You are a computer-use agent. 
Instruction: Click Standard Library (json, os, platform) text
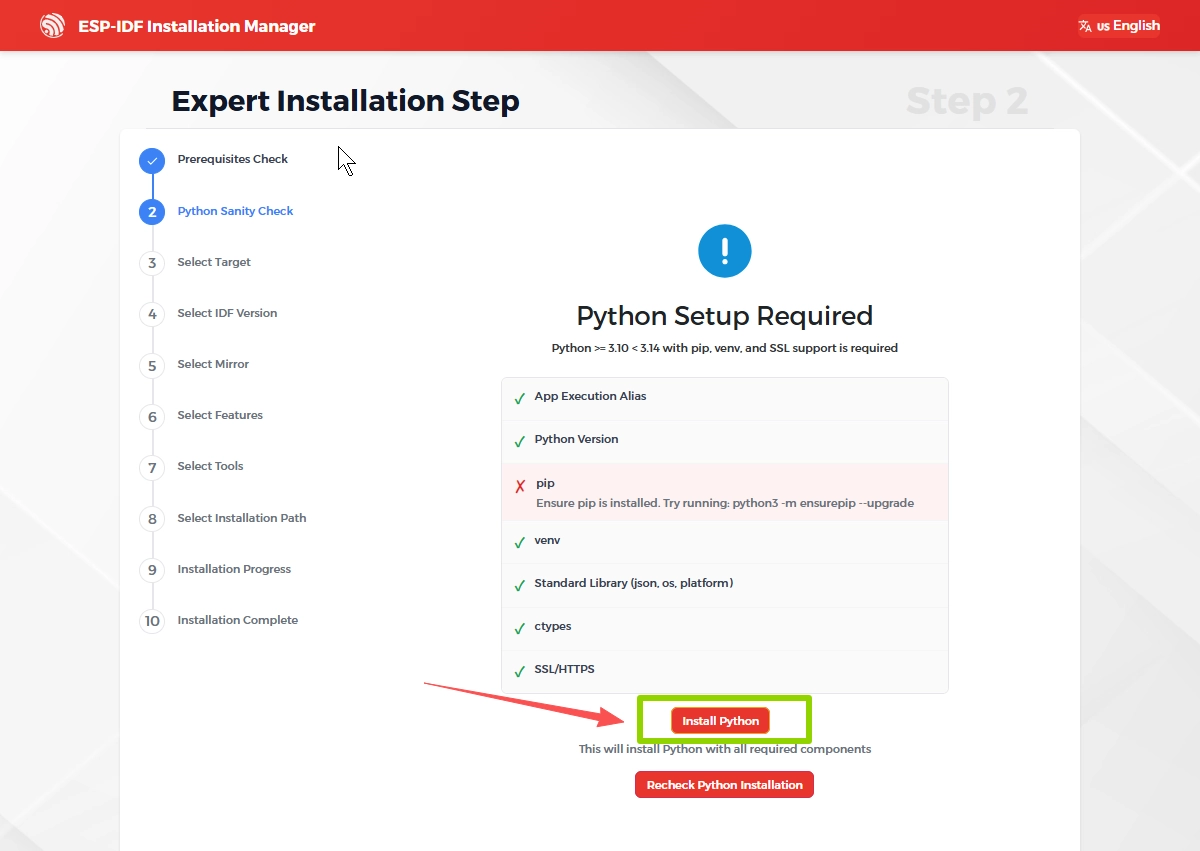[633, 583]
